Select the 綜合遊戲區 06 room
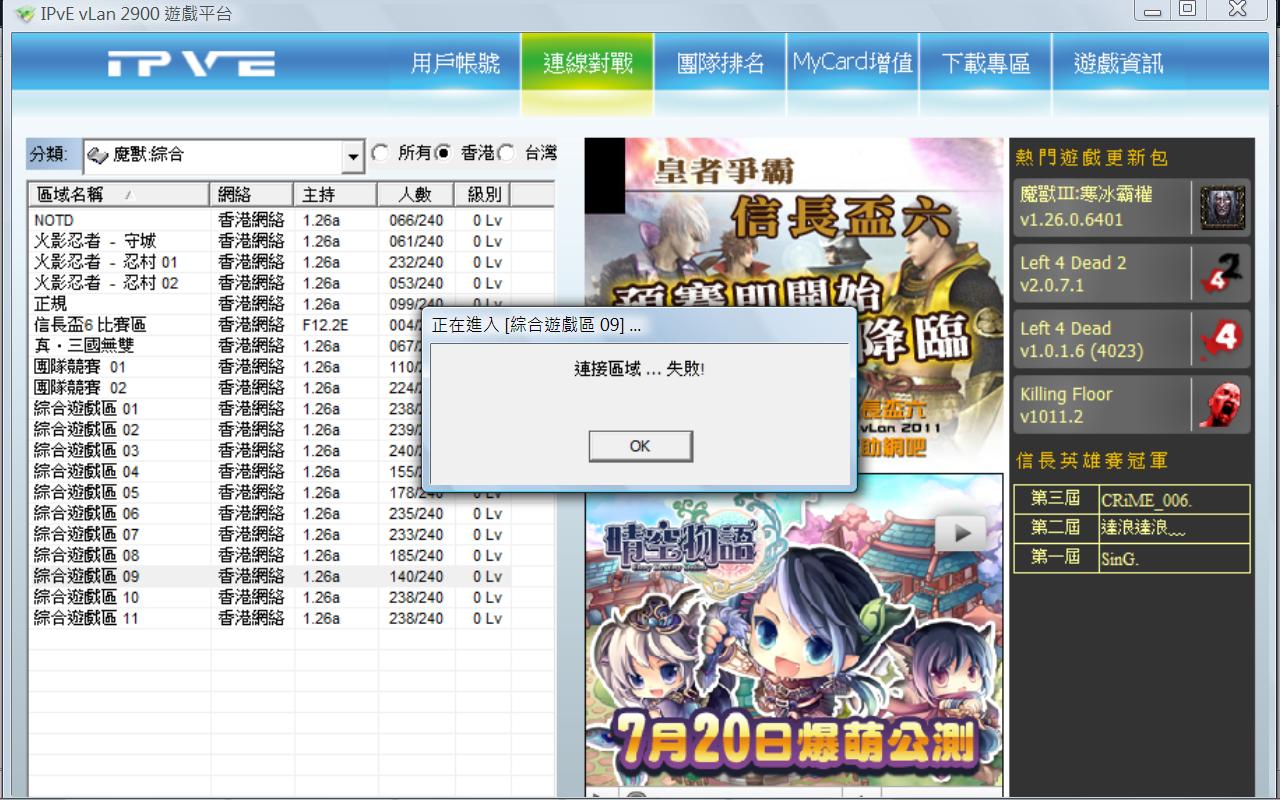1280x800 pixels. pyautogui.click(x=269, y=514)
